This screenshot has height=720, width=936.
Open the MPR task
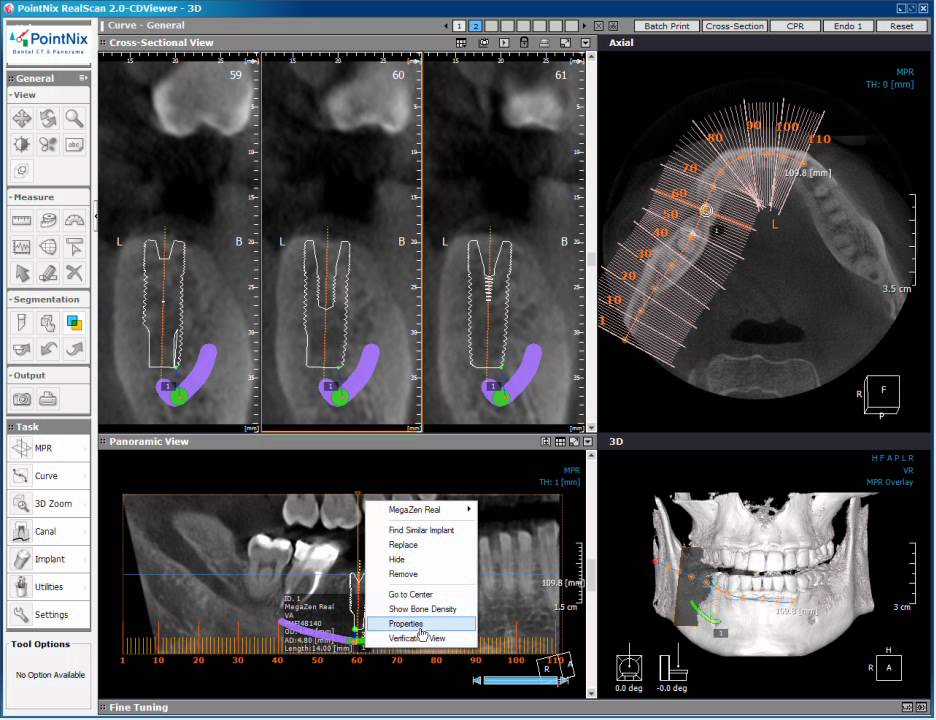click(48, 448)
